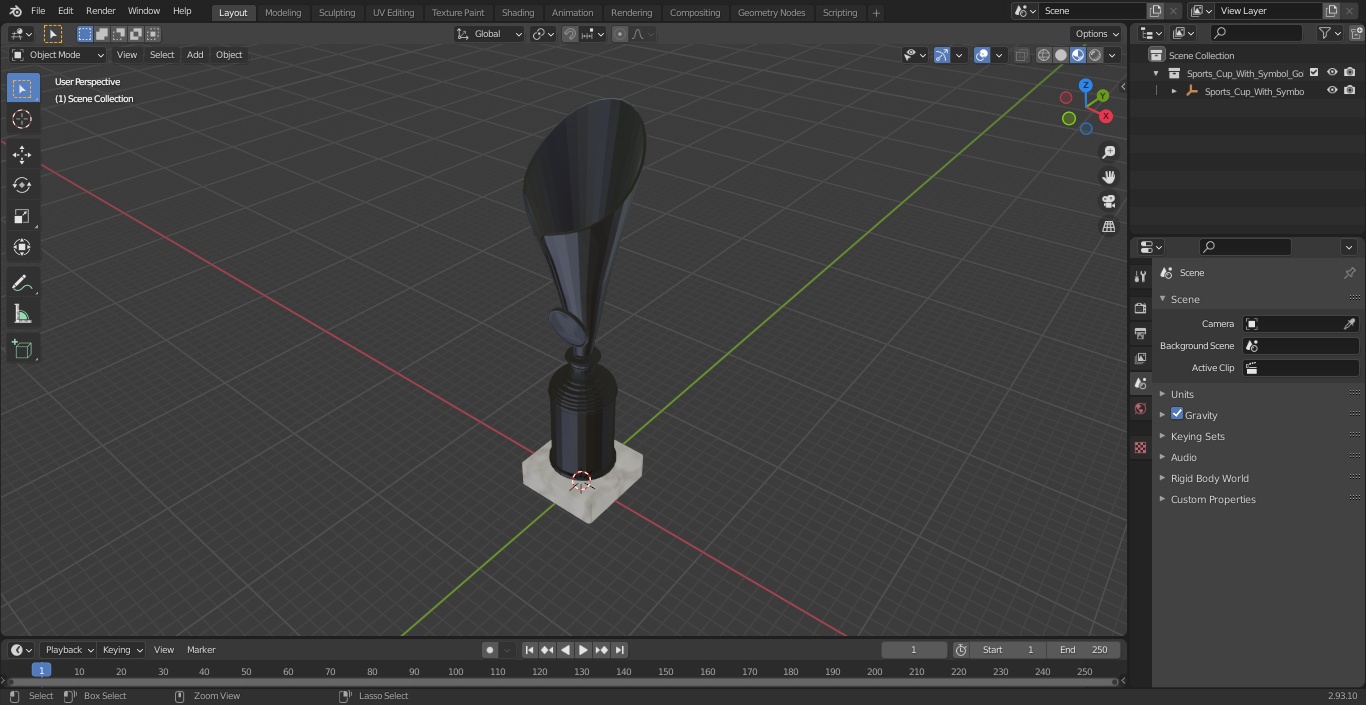Select the Measure tool
Image resolution: width=1366 pixels, height=705 pixels.
[x=22, y=315]
